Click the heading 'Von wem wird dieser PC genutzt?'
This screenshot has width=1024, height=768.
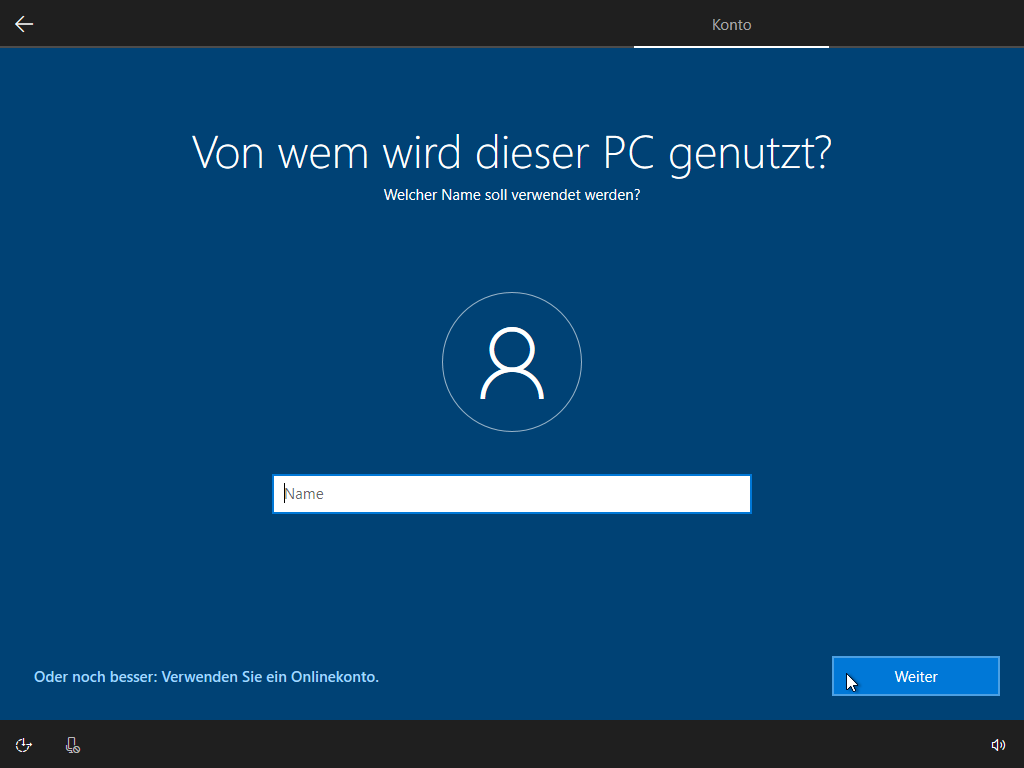pos(512,153)
